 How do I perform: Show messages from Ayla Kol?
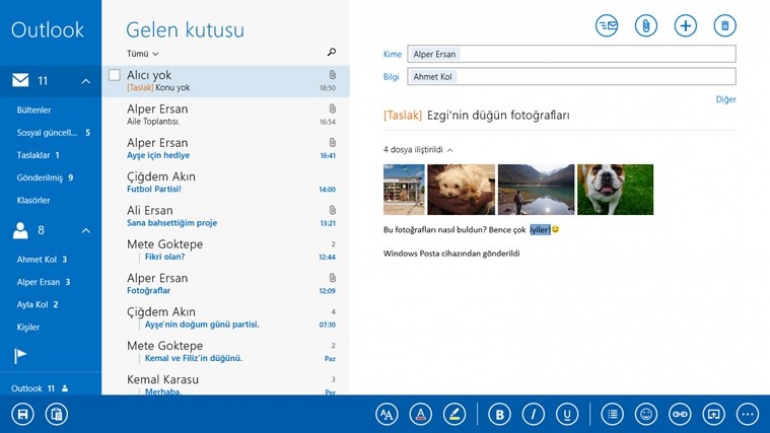click(x=37, y=304)
